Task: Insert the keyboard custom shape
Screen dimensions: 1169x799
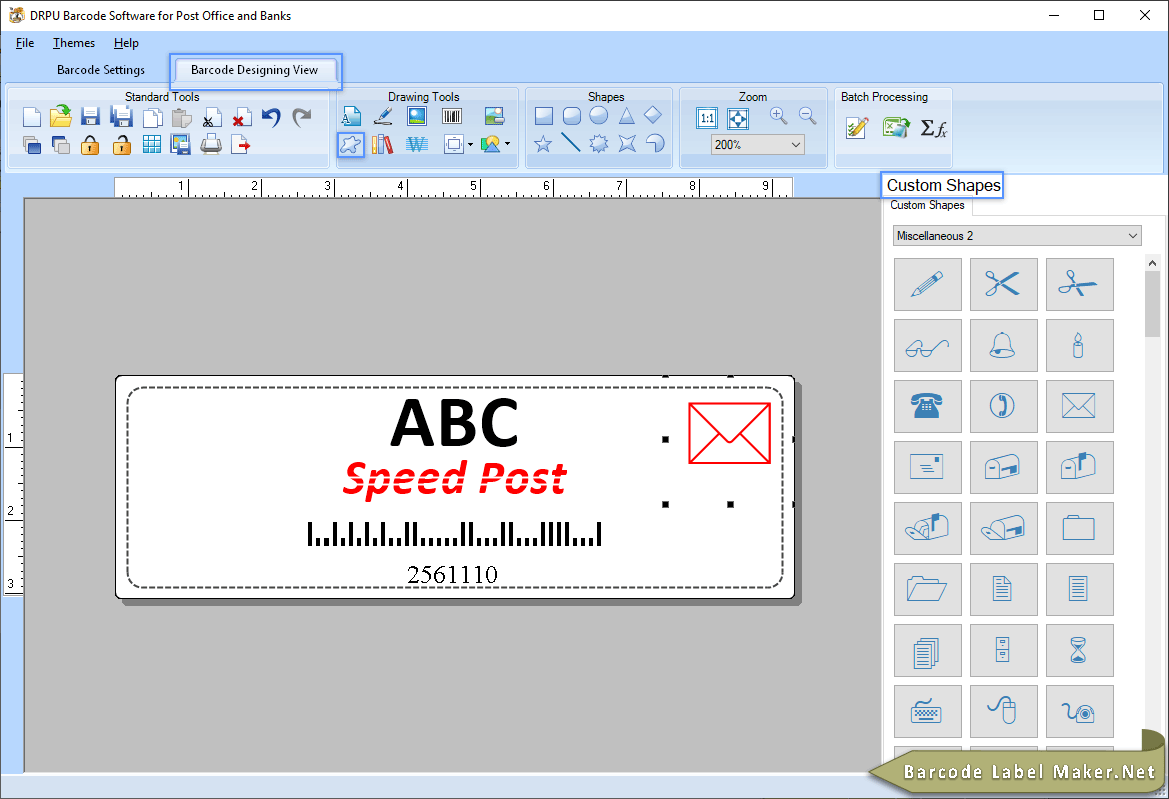Action: (927, 712)
